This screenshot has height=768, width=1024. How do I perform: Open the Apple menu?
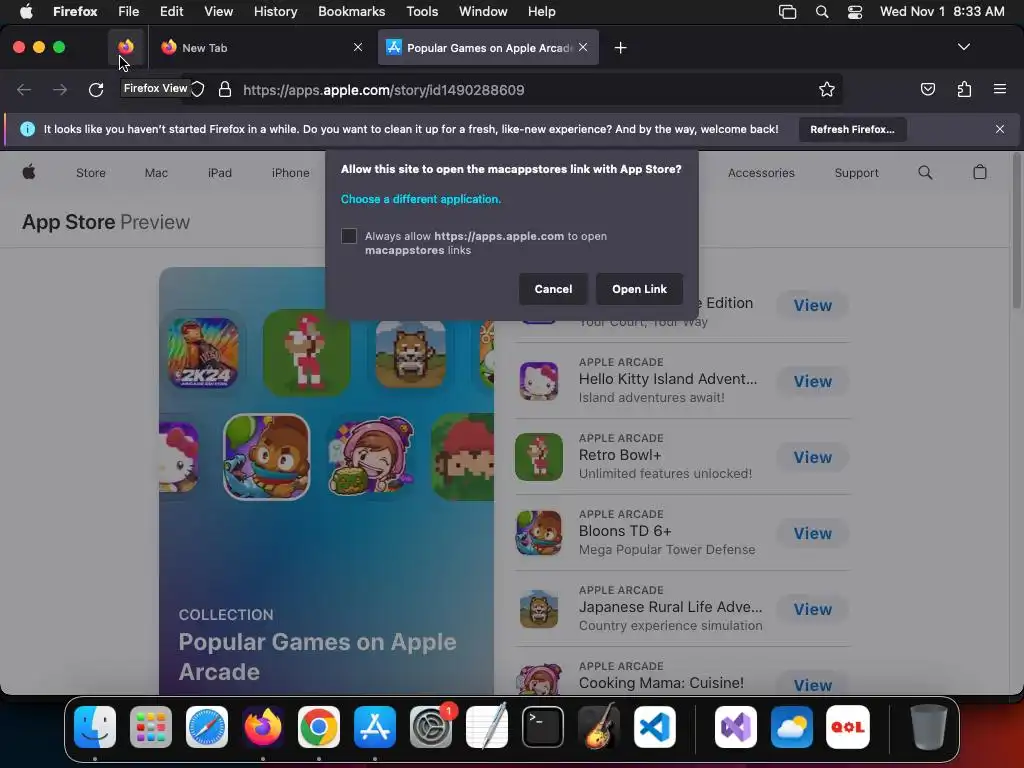click(x=26, y=12)
